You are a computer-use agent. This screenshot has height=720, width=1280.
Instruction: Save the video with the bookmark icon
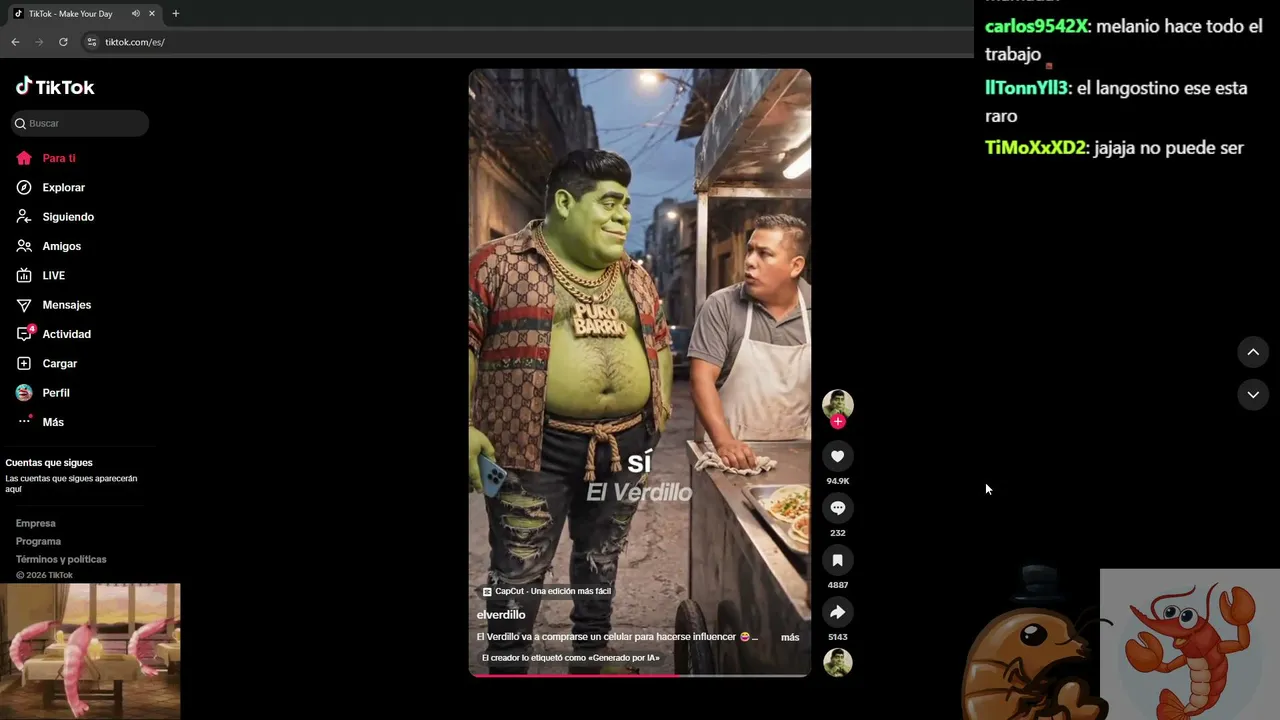838,560
